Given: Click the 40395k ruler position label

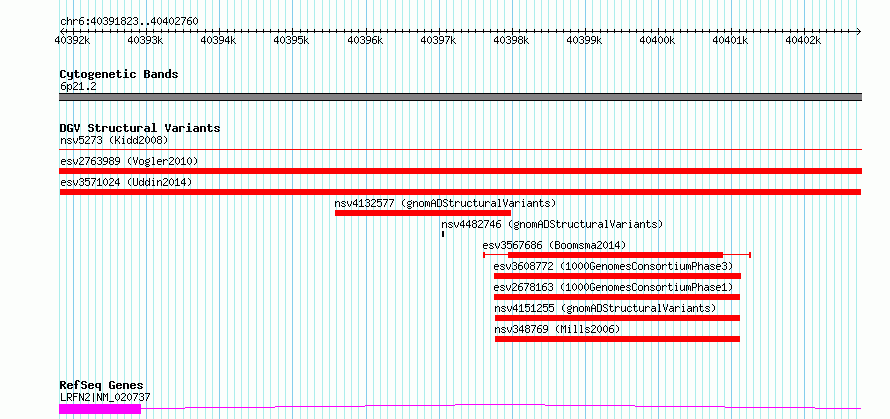Looking at the screenshot, I should click(292, 40).
